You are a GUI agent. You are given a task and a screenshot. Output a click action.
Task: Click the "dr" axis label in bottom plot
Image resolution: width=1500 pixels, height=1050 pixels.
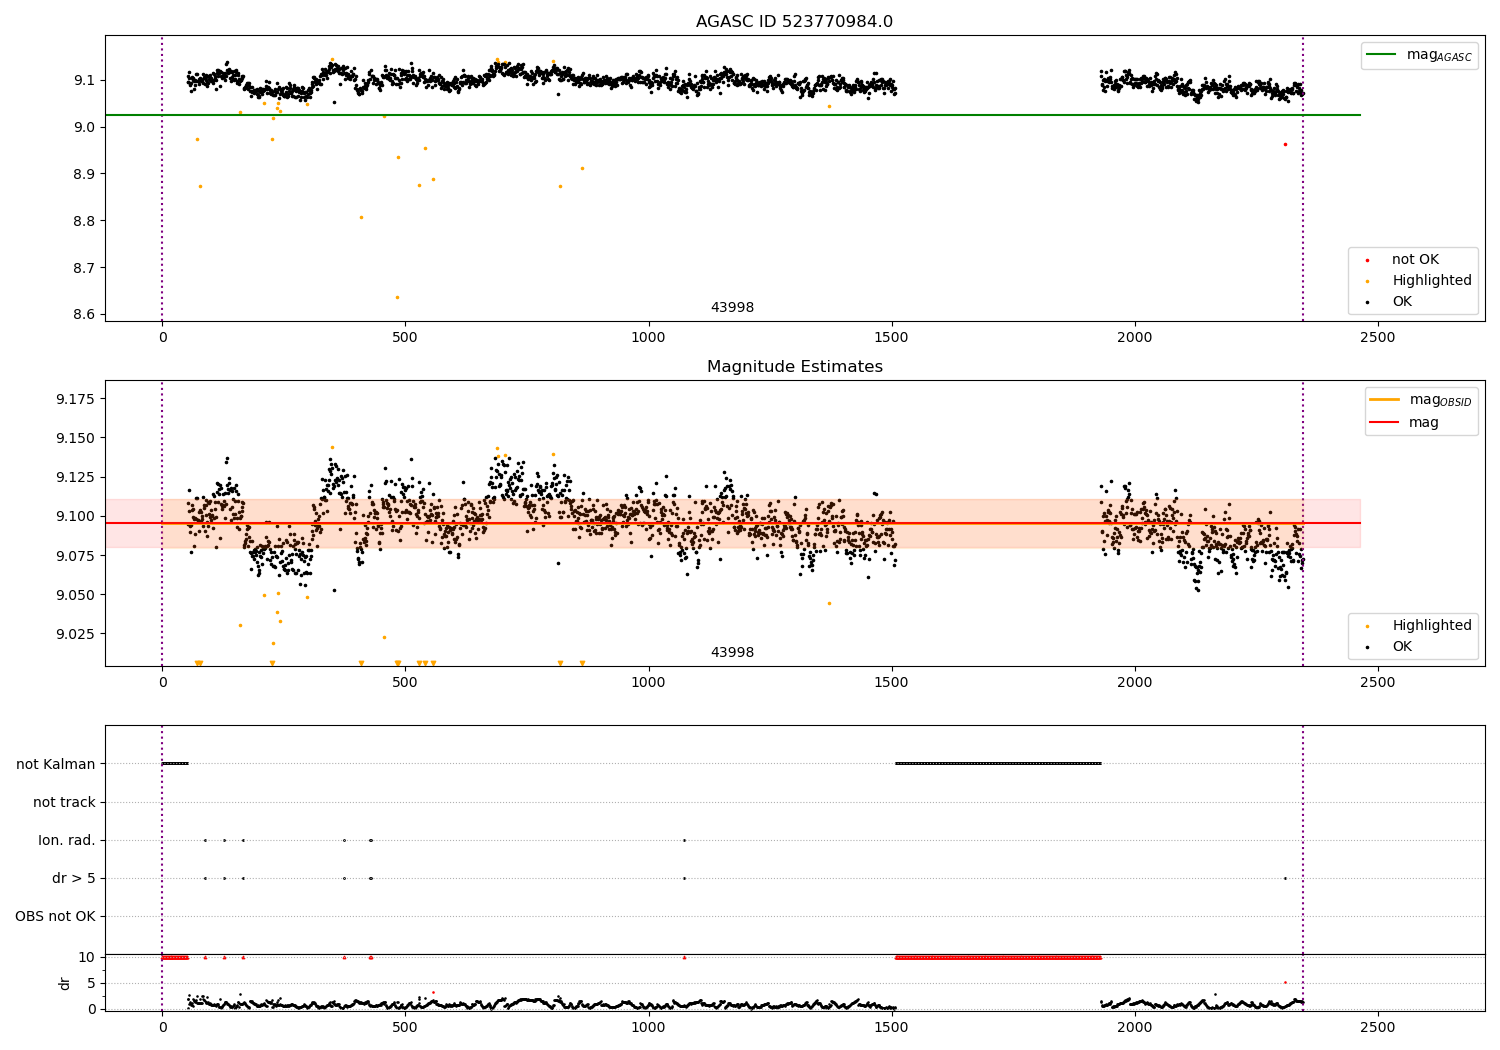pyautogui.click(x=65, y=983)
